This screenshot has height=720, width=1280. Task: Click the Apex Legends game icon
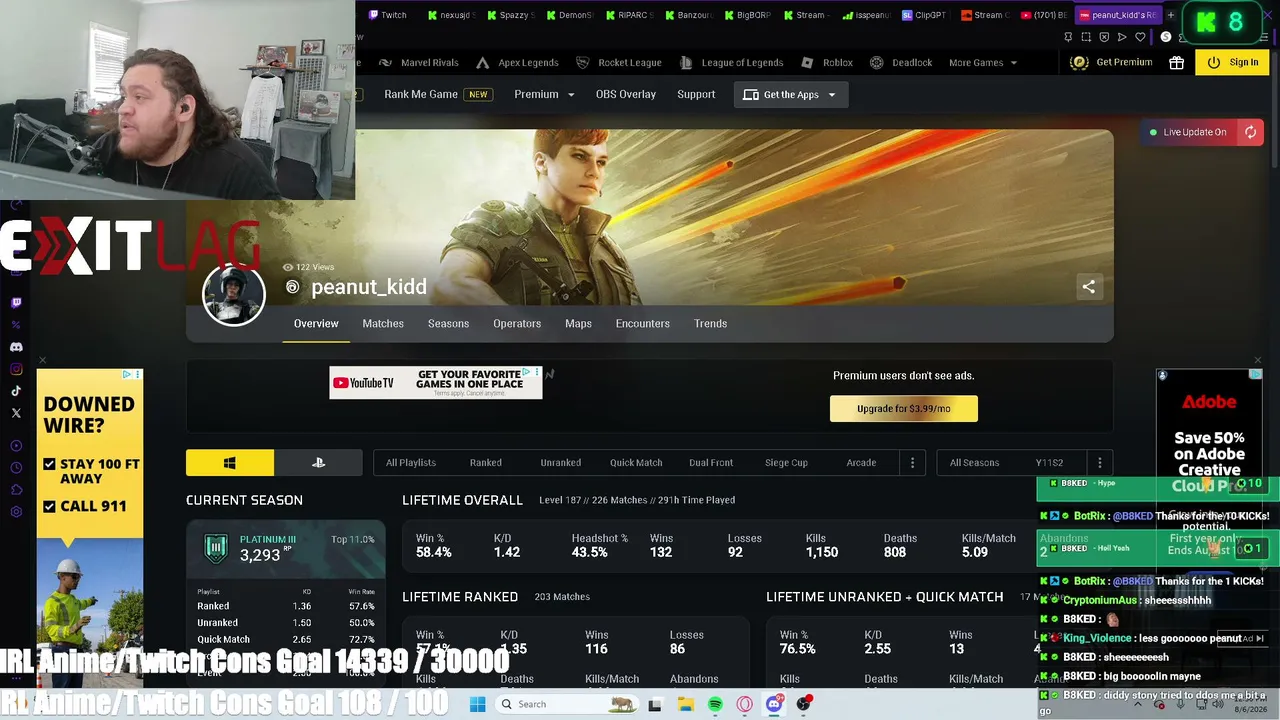pyautogui.click(x=482, y=62)
